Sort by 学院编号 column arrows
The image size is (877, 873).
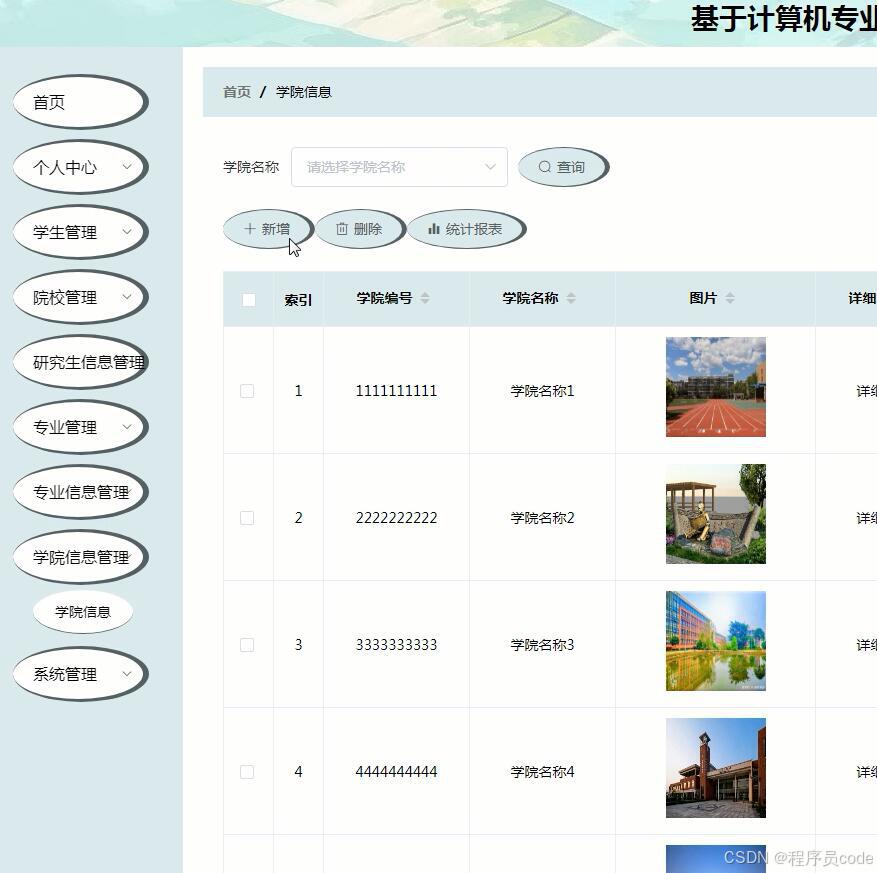click(425, 298)
